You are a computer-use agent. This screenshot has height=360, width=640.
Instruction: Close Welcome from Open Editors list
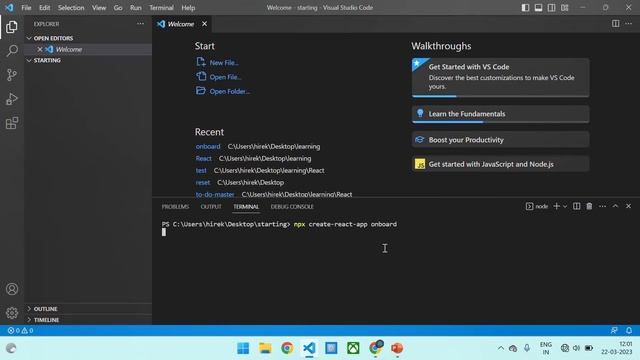pyautogui.click(x=40, y=49)
